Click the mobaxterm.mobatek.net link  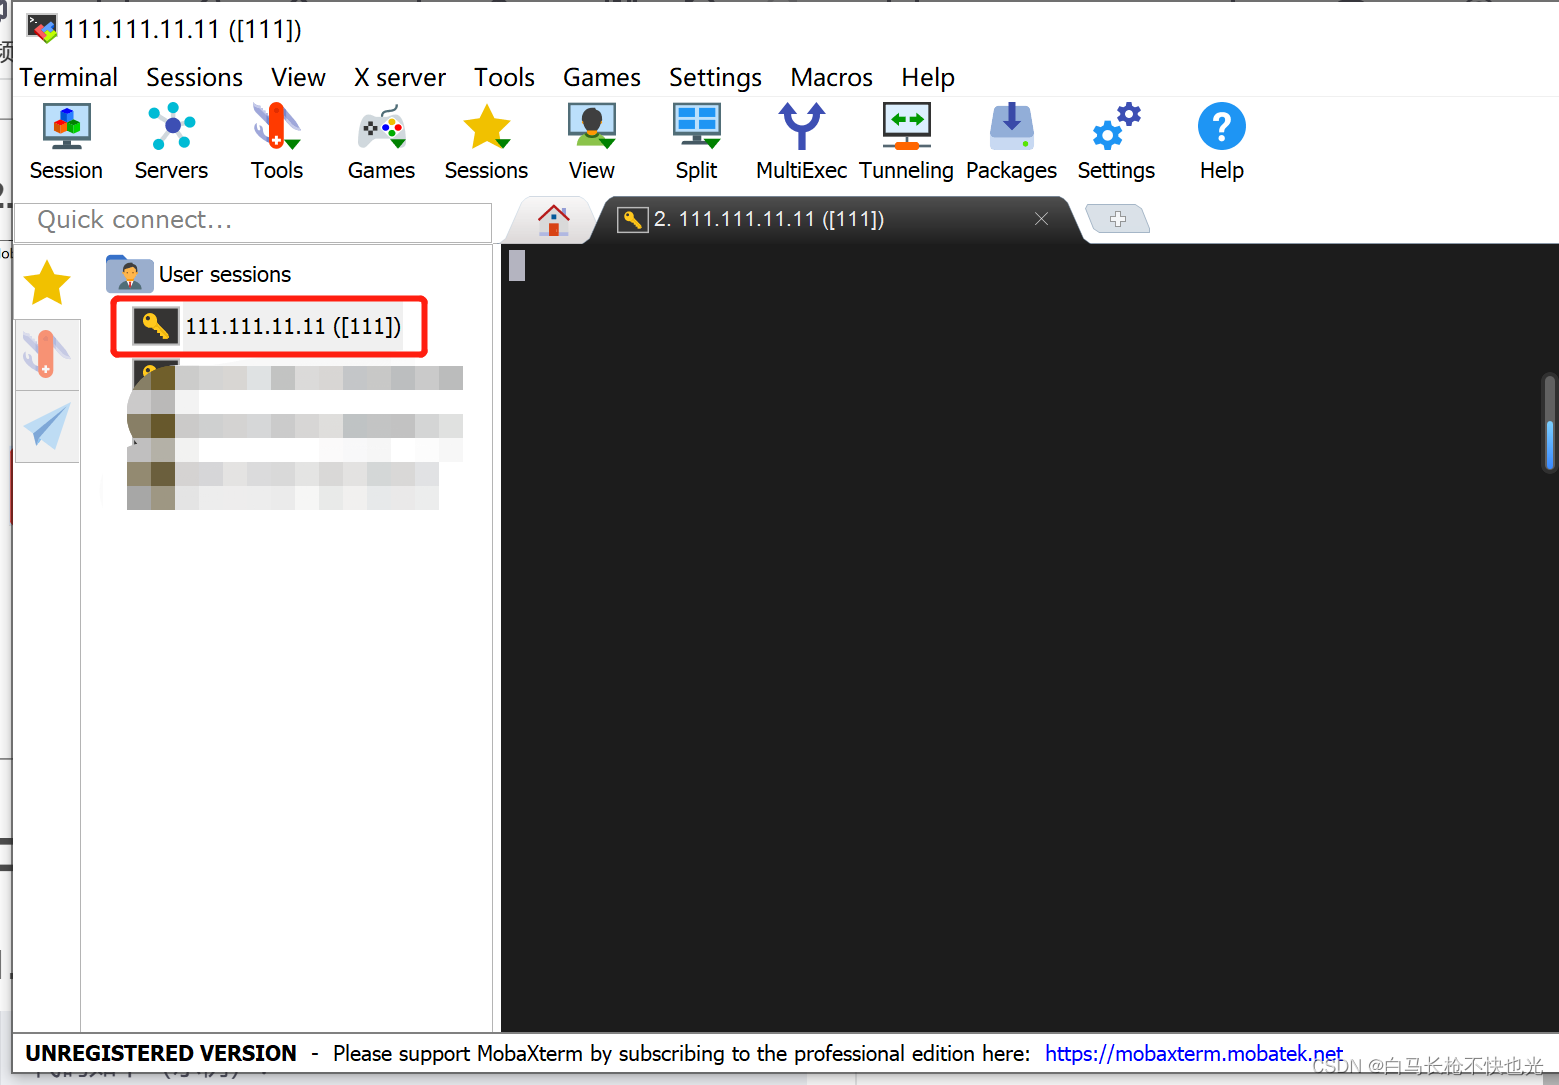tap(1194, 1053)
